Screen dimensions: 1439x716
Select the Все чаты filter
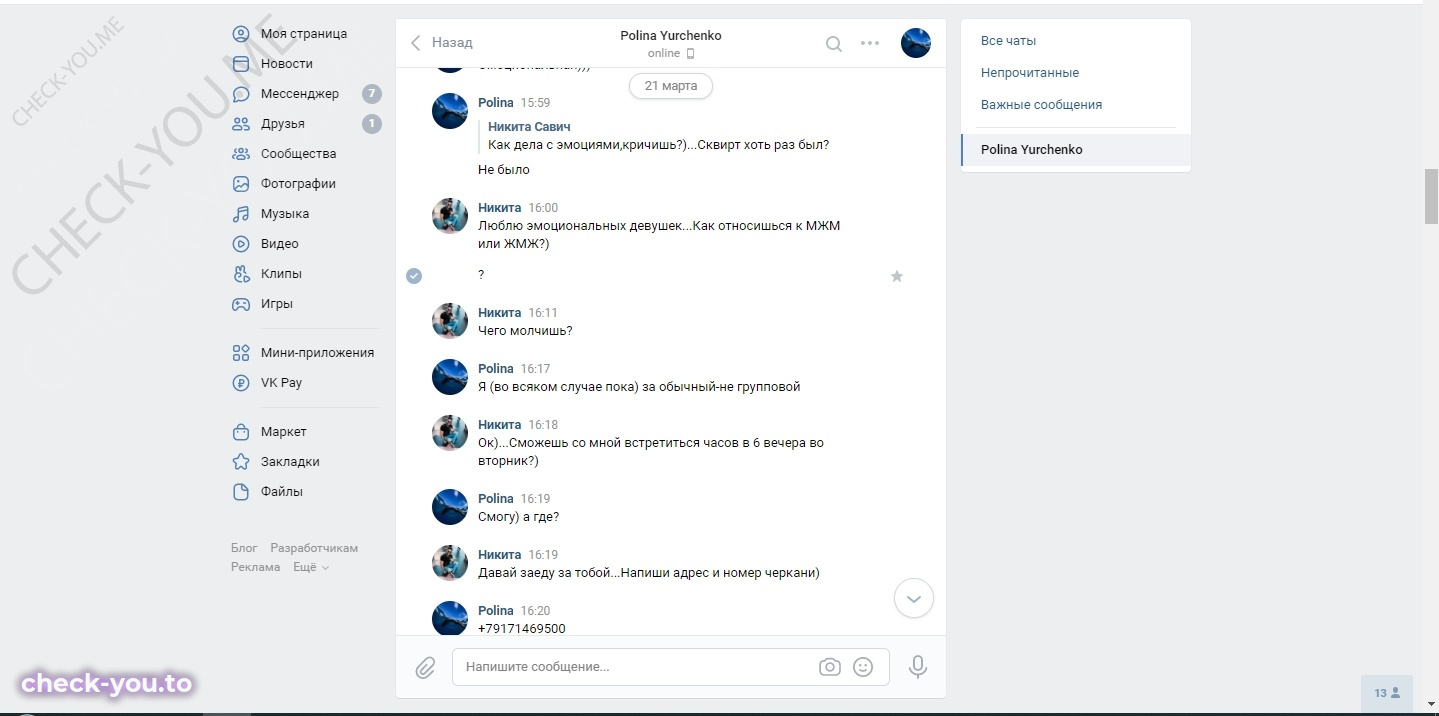pos(1008,41)
